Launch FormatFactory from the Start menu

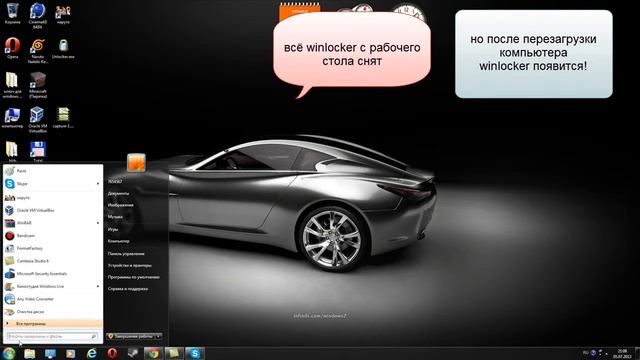click(53, 248)
